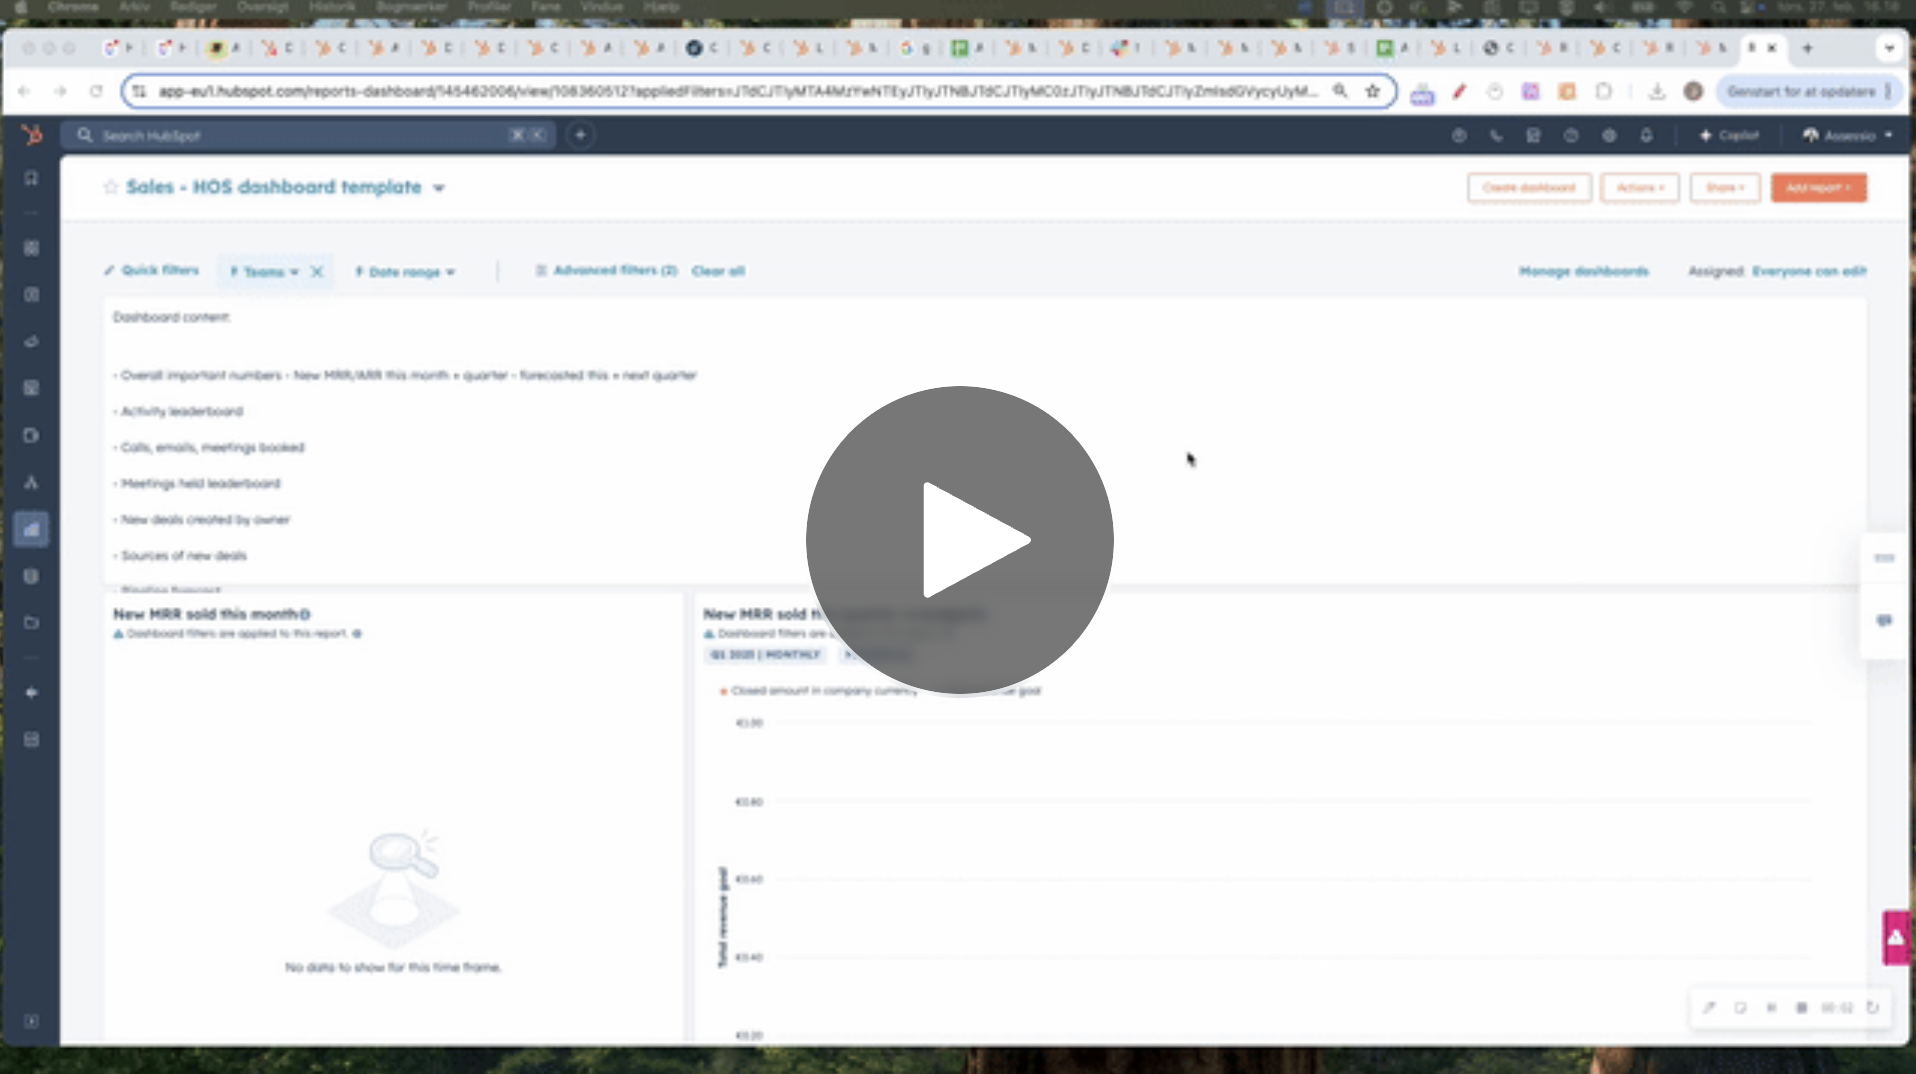
Task: Click the Clear all filters link
Action: pyautogui.click(x=718, y=271)
